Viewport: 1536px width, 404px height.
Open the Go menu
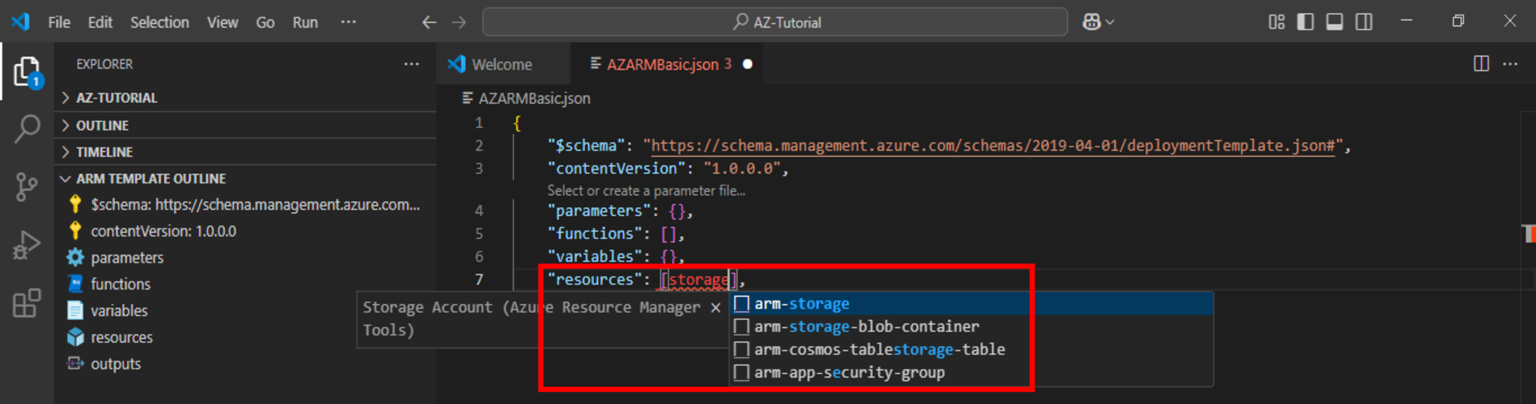[265, 22]
